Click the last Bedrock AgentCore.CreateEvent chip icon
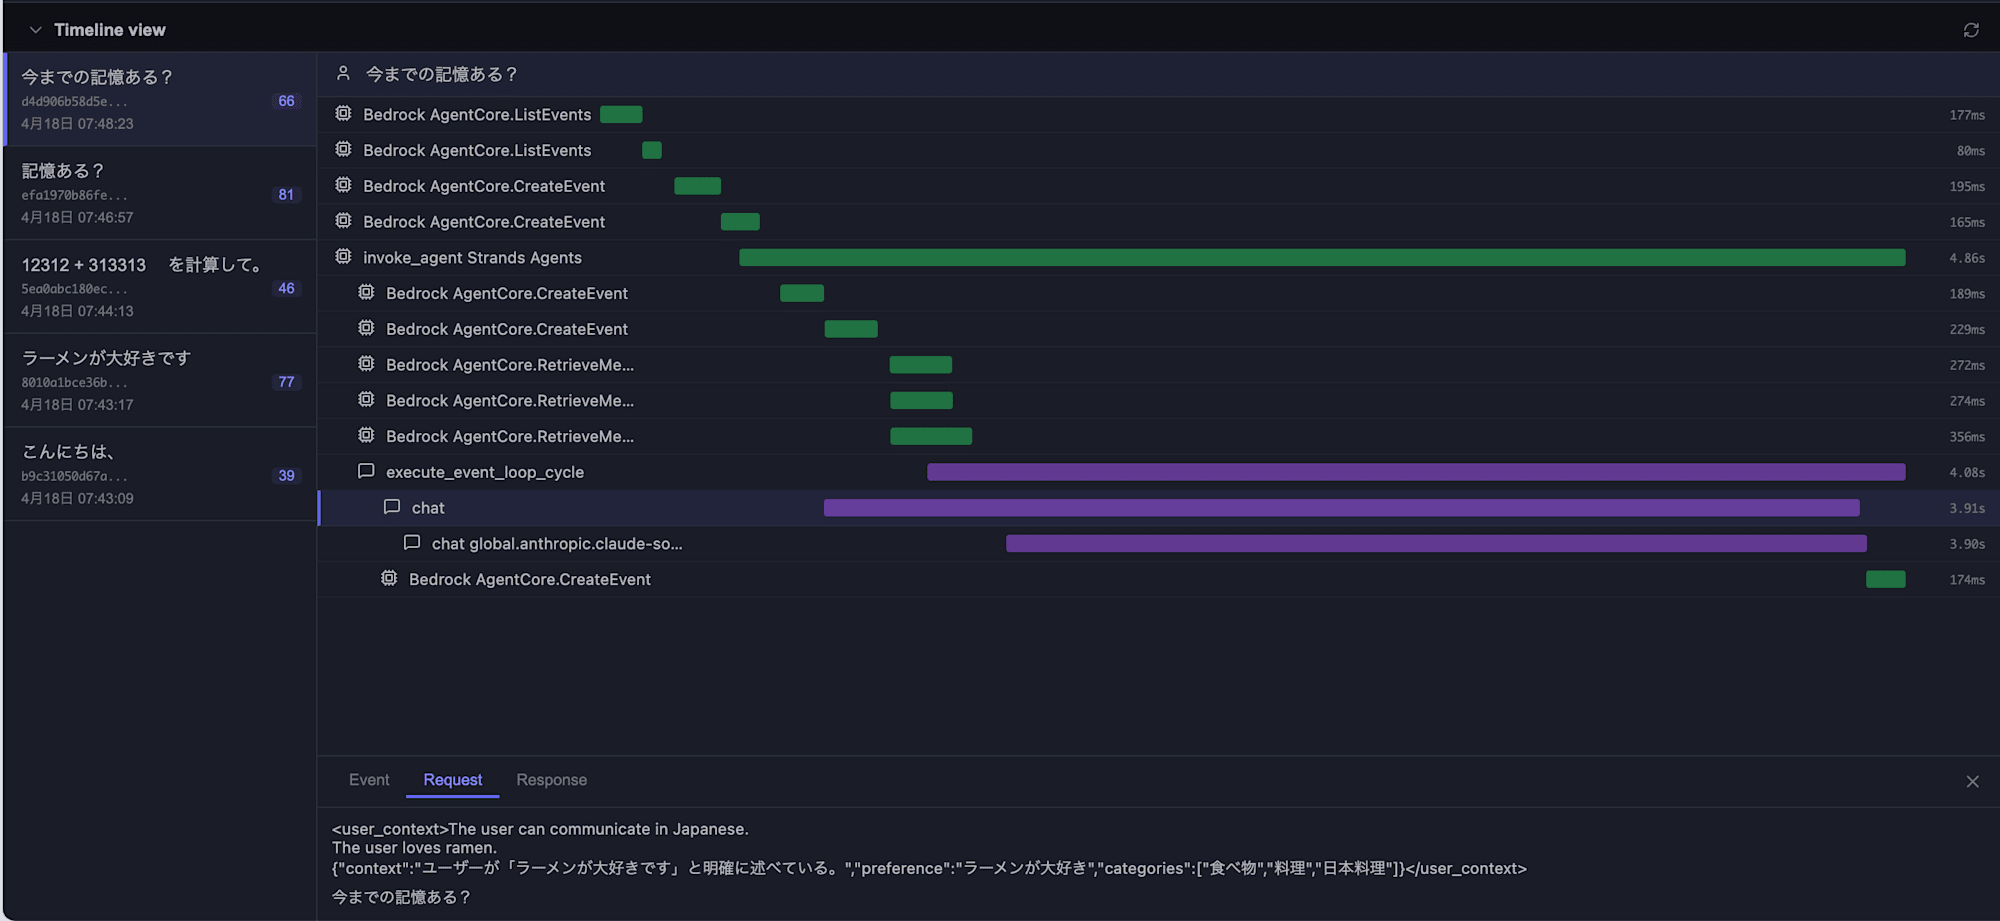Screen dimensions: 2000x921 pyautogui.click(x=389, y=579)
